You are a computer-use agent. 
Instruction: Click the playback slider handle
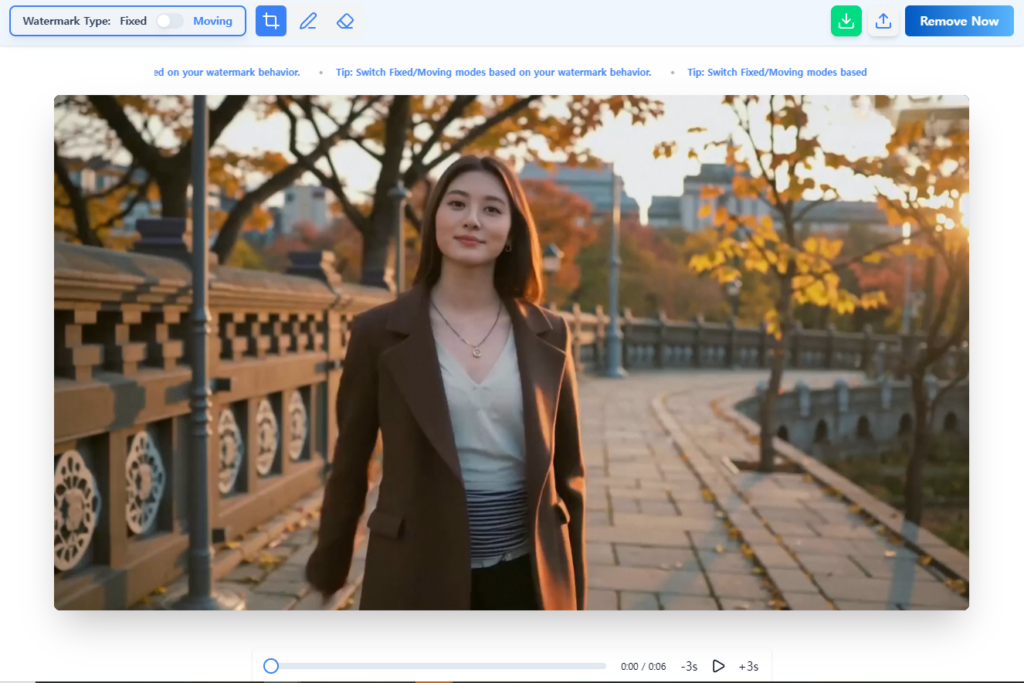(x=271, y=666)
